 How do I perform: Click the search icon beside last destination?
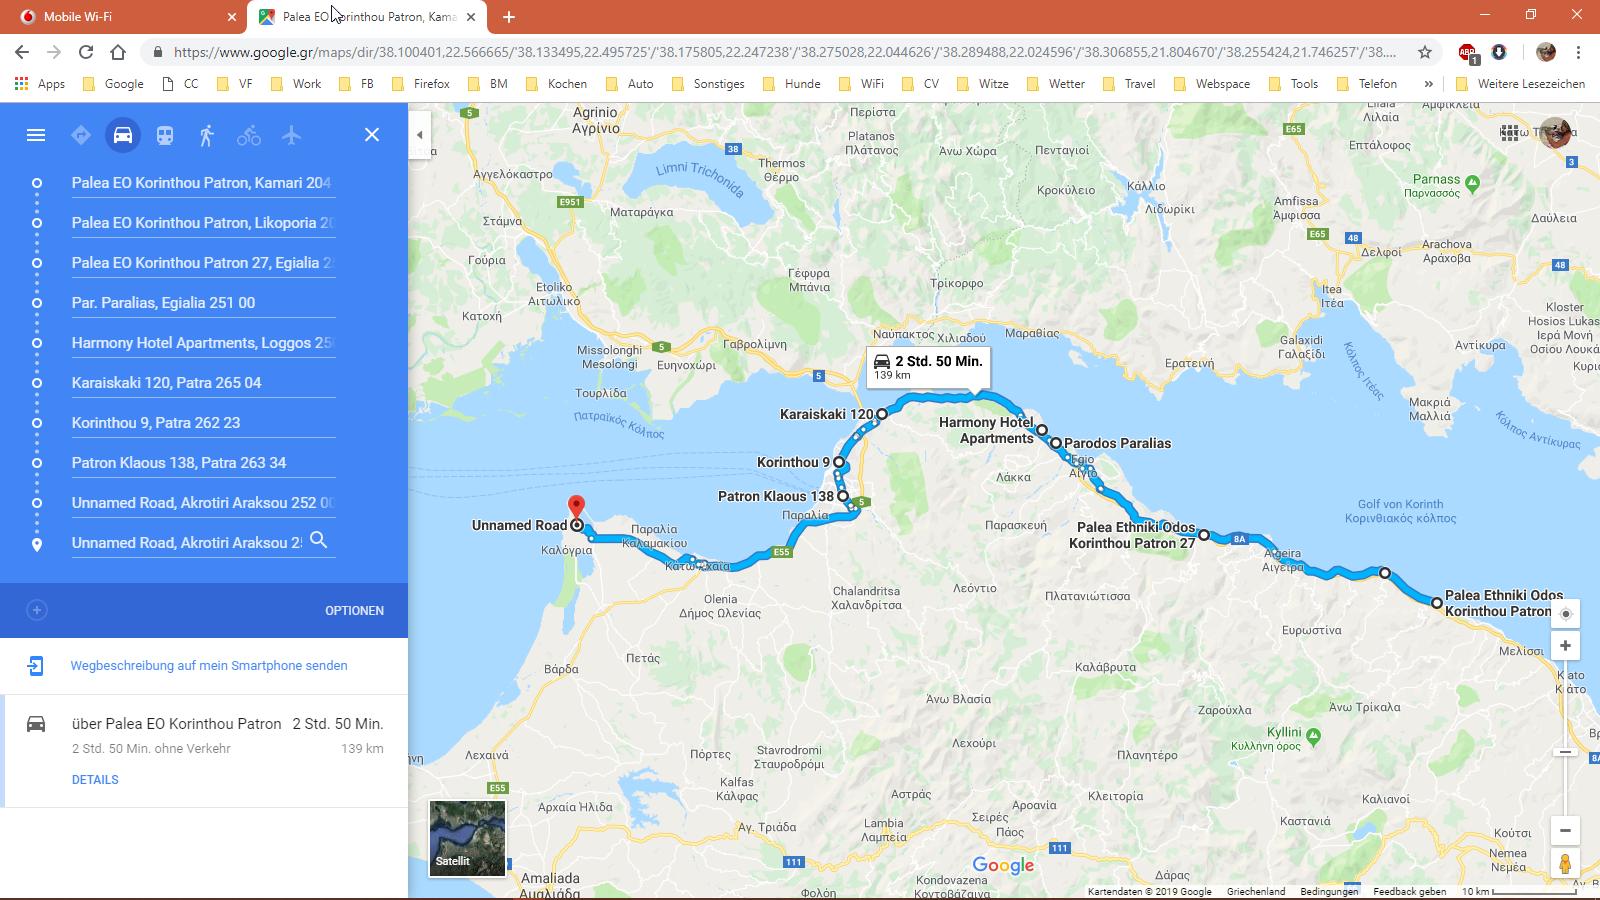319,541
